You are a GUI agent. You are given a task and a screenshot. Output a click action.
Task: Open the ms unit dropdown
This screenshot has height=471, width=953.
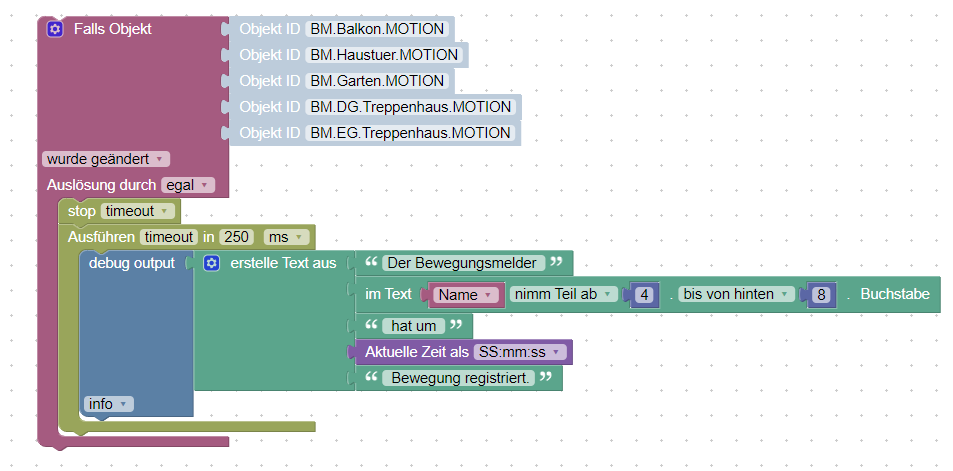(286, 237)
